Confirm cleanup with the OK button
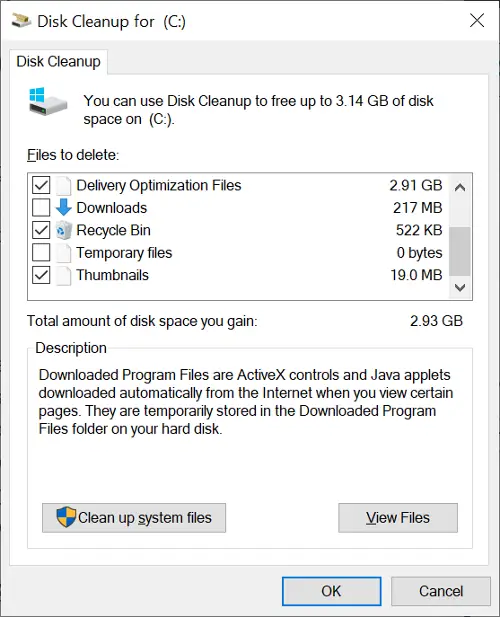Image resolution: width=500 pixels, height=617 pixels. pos(331,591)
